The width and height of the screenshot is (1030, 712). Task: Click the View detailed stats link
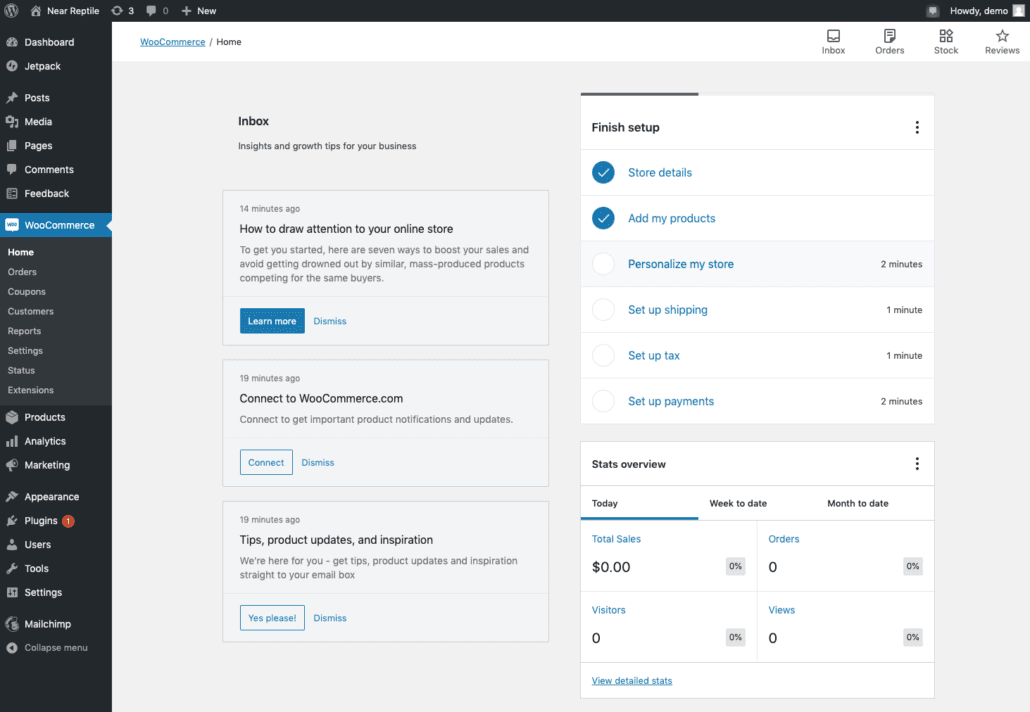pyautogui.click(x=632, y=681)
